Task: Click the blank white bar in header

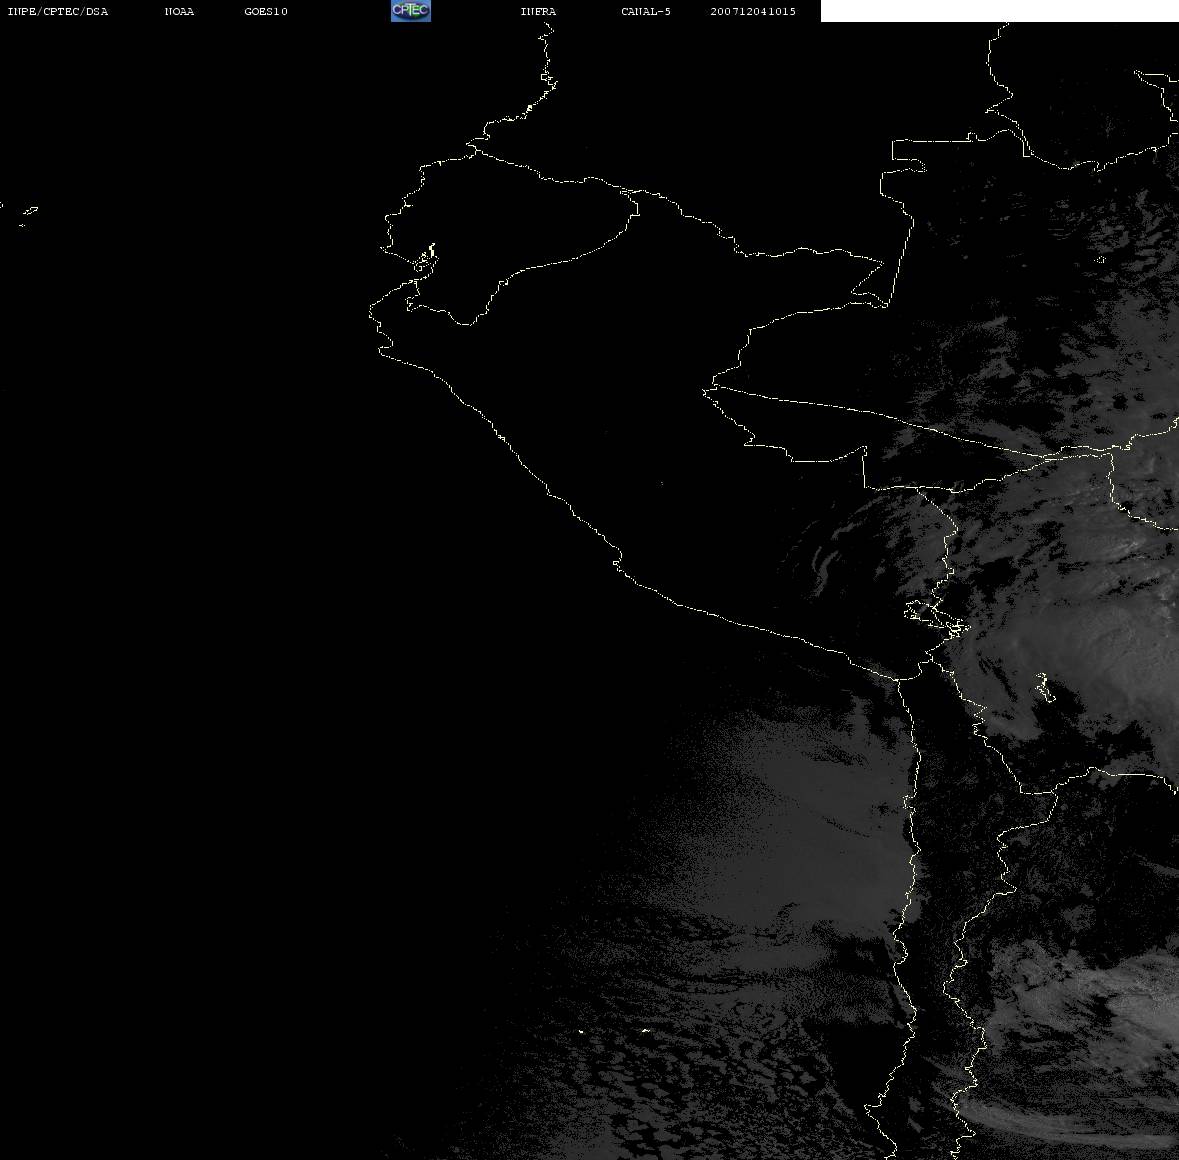Action: (998, 11)
